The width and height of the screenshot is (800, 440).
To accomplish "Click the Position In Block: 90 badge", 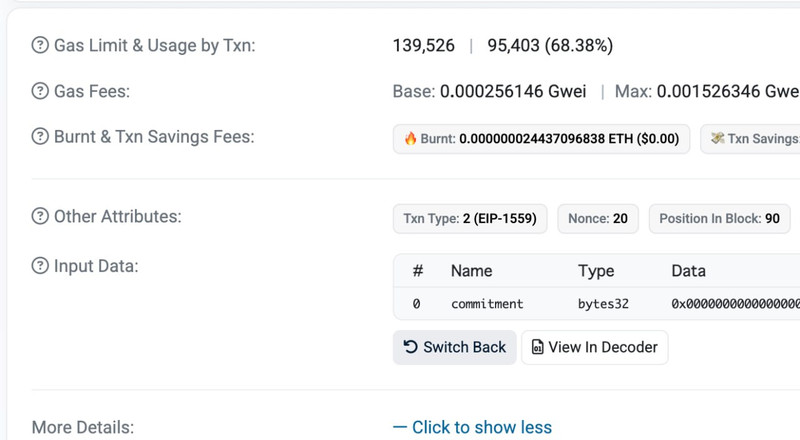I will (x=719, y=219).
